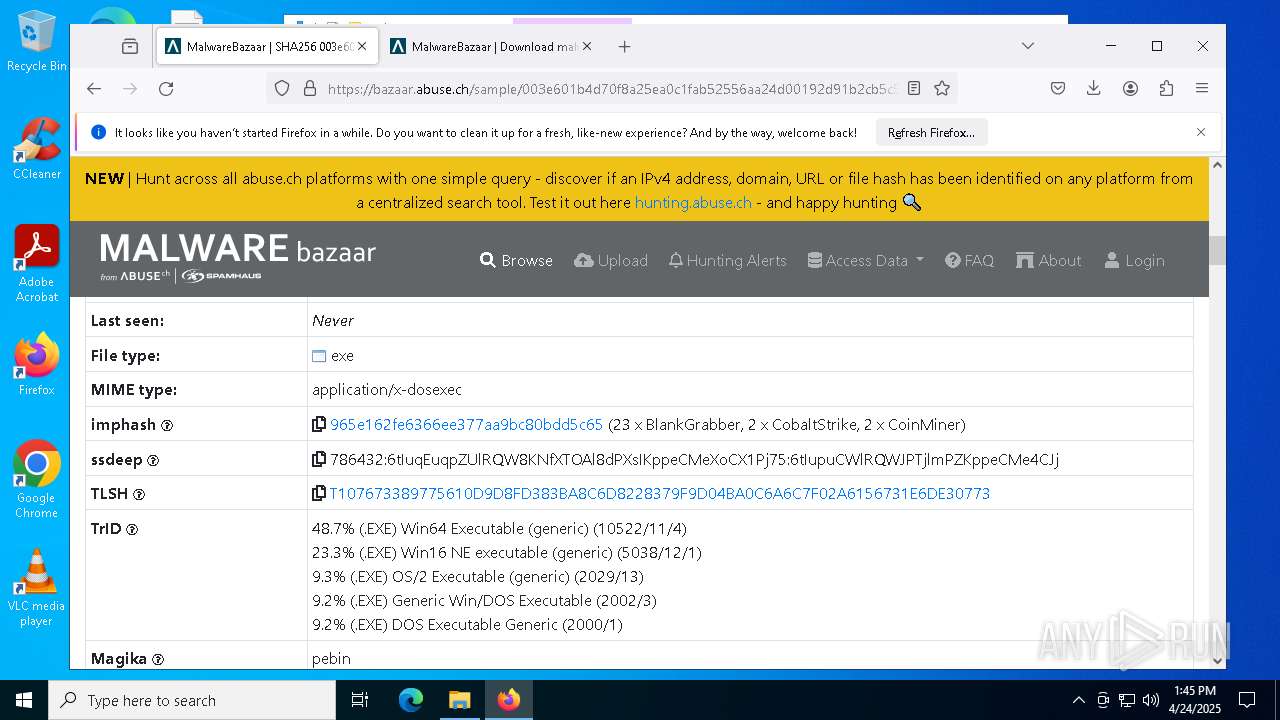1280x720 pixels.
Task: Select the pebin Magika value
Action: (331, 659)
